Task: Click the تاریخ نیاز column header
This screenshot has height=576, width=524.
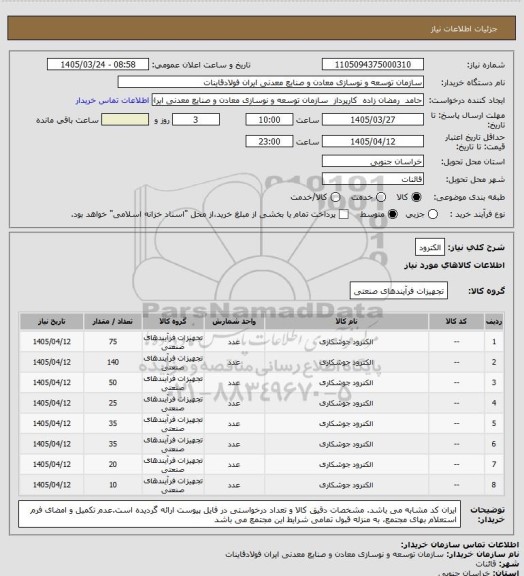Action: tap(51, 321)
